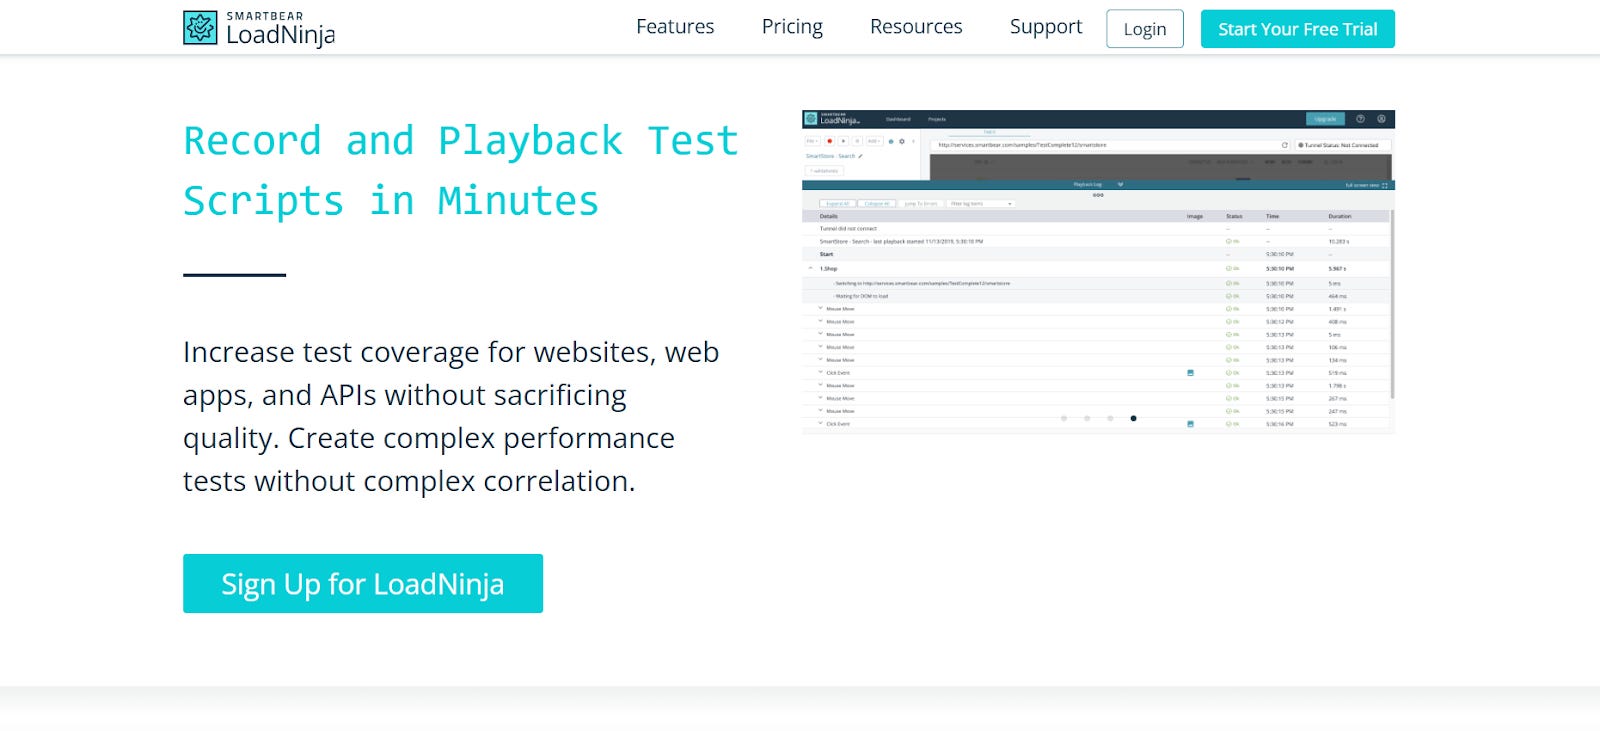
Task: Click the play icon in product screenshot toolbar
Action: click(x=843, y=141)
